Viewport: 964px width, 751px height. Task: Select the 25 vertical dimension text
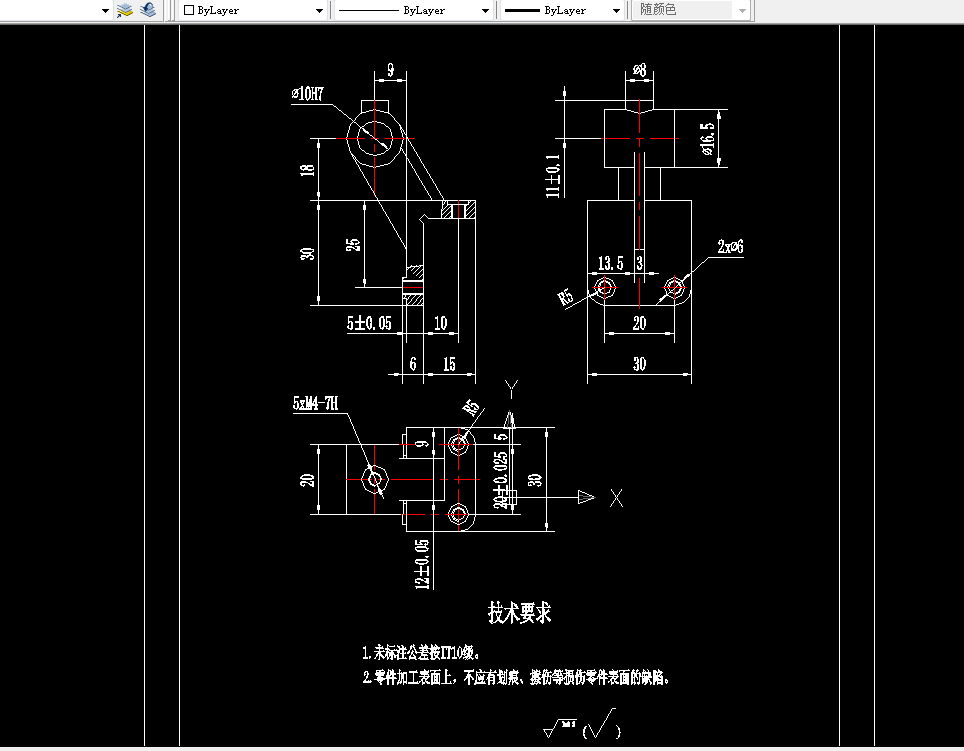click(353, 245)
